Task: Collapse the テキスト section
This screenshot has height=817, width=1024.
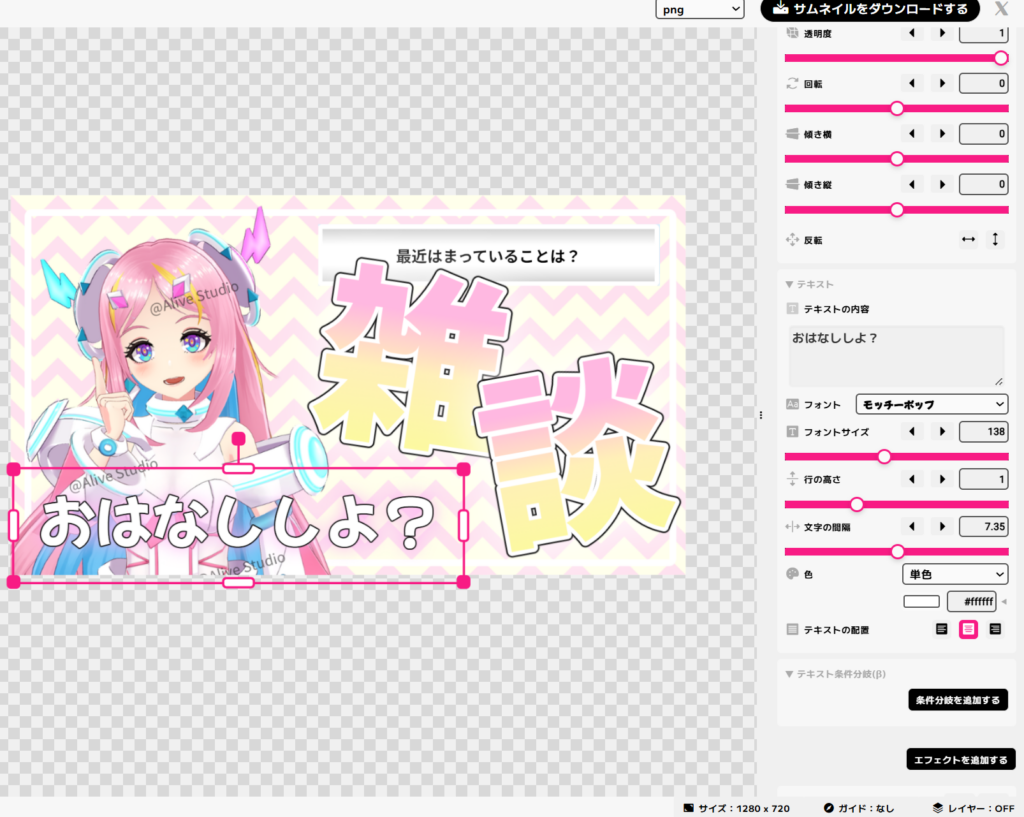Action: [809, 284]
